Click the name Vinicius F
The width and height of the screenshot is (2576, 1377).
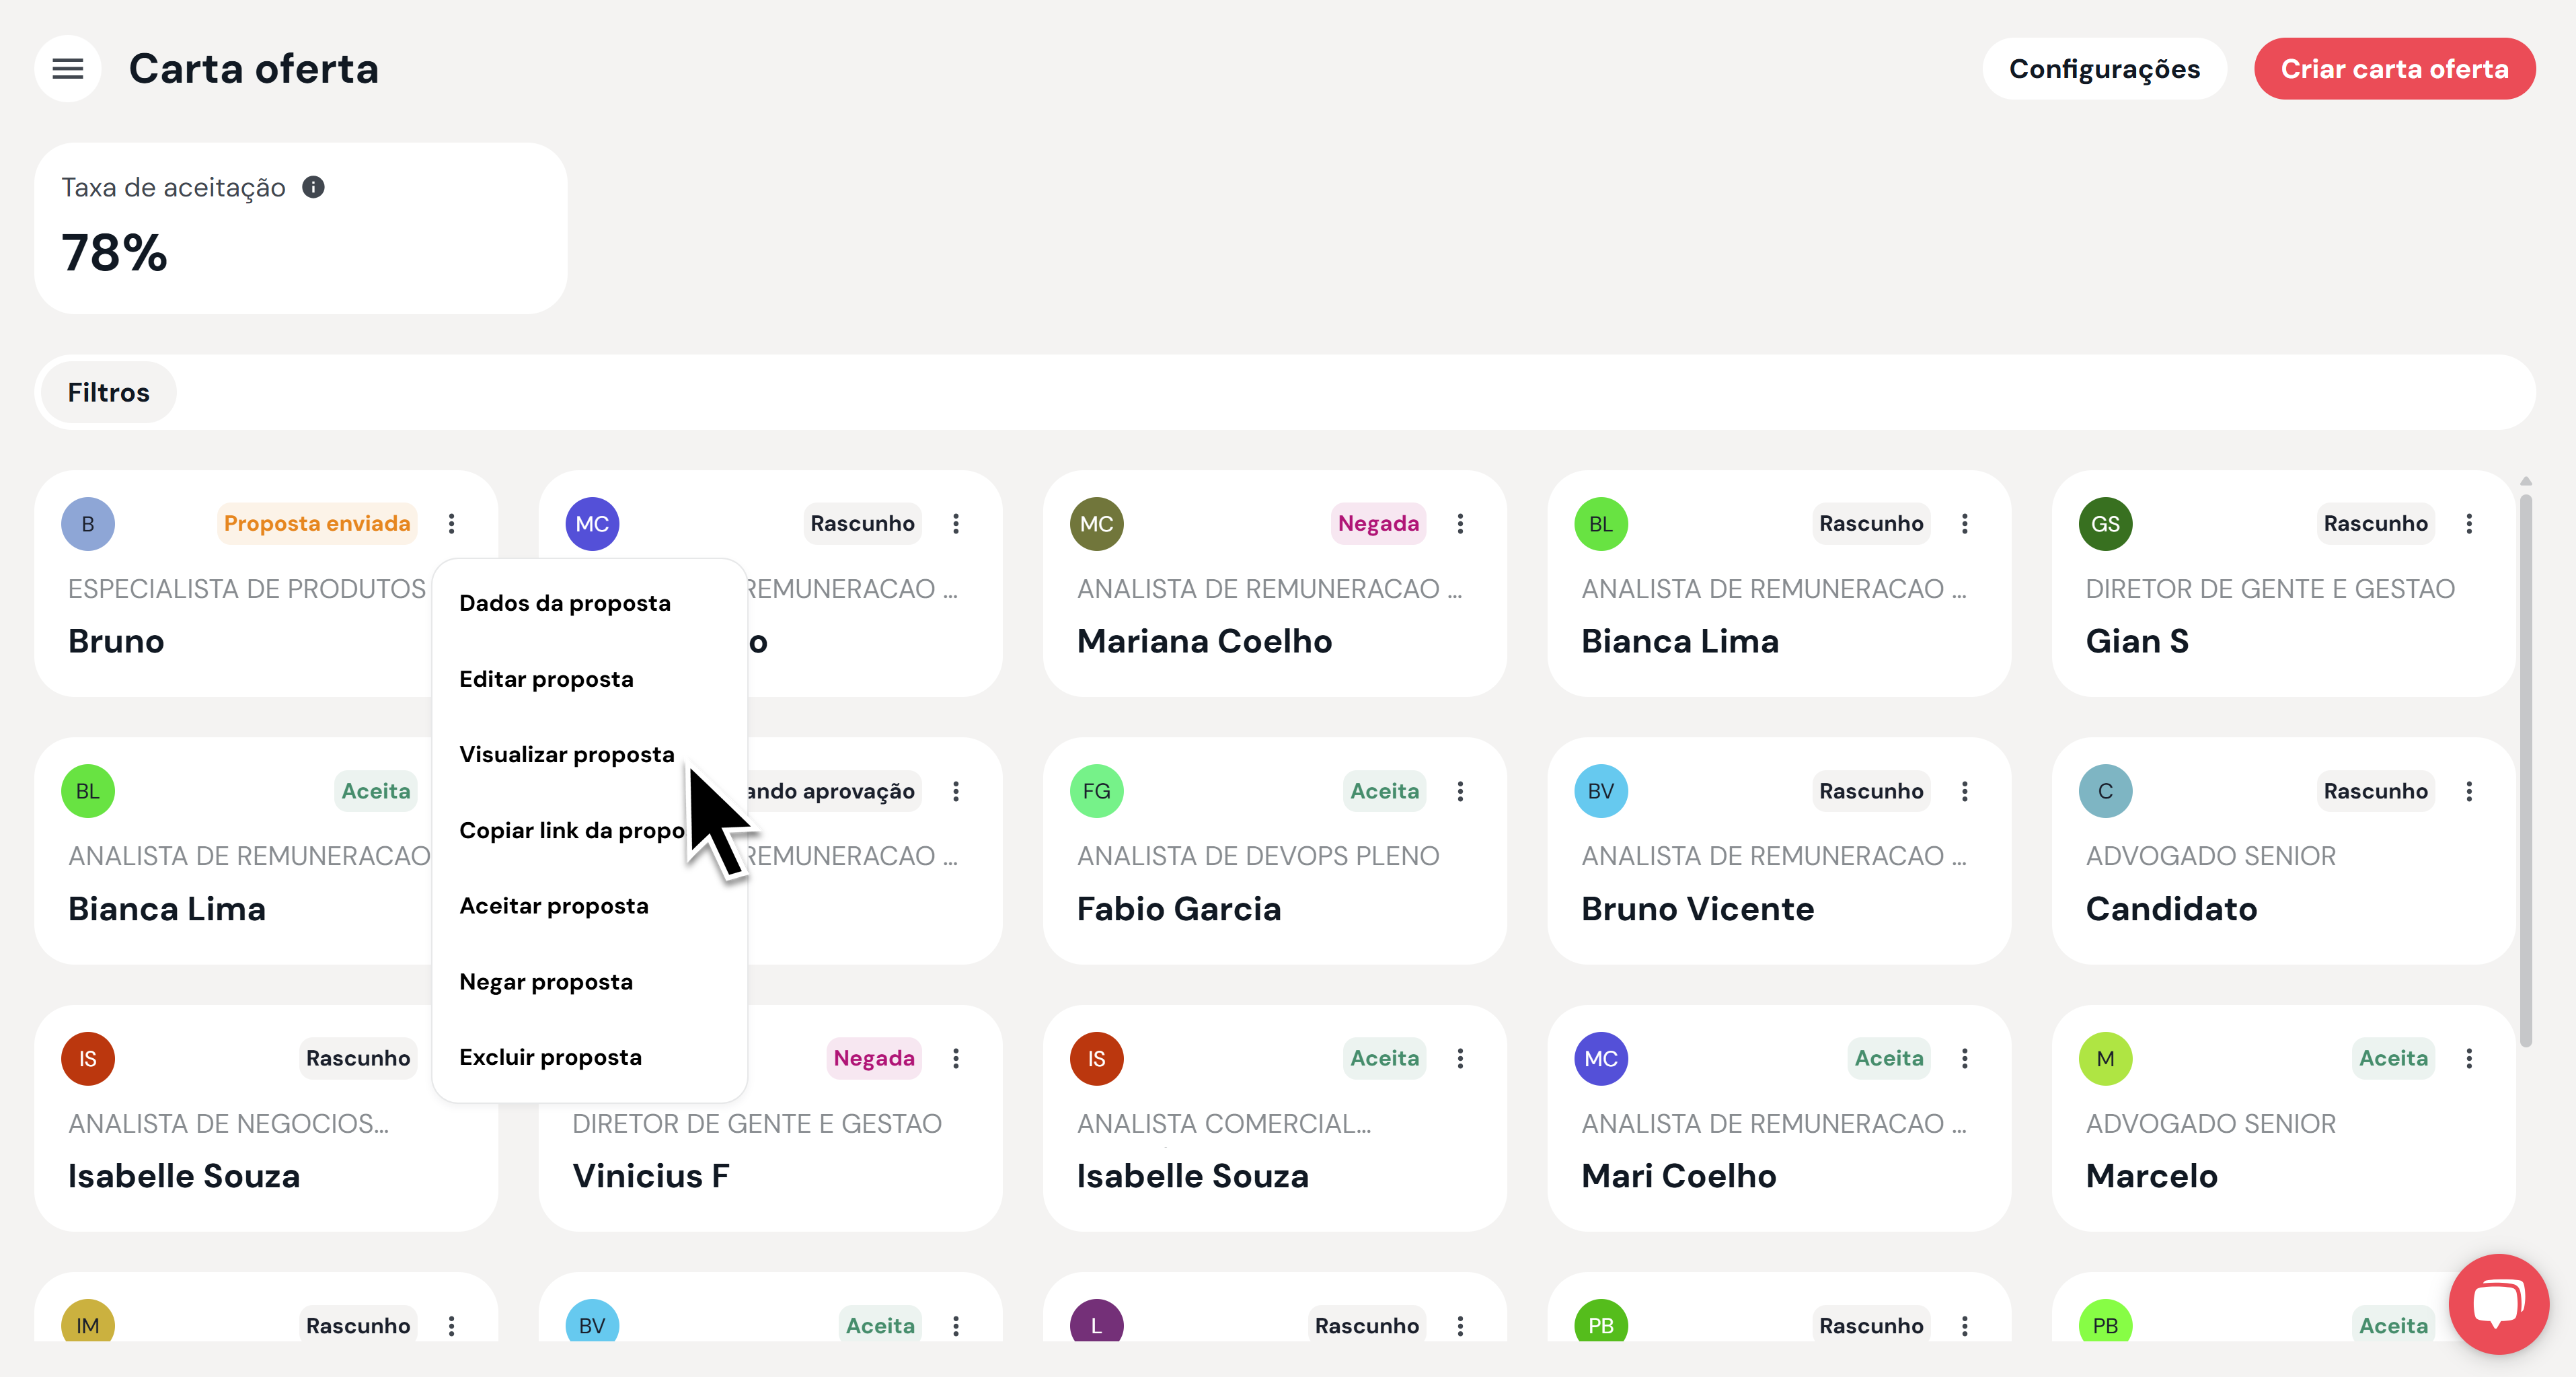pyautogui.click(x=651, y=1176)
